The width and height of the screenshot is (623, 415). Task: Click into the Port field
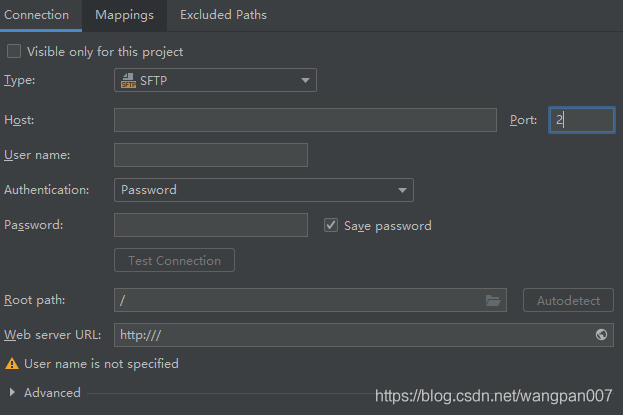(x=581, y=120)
